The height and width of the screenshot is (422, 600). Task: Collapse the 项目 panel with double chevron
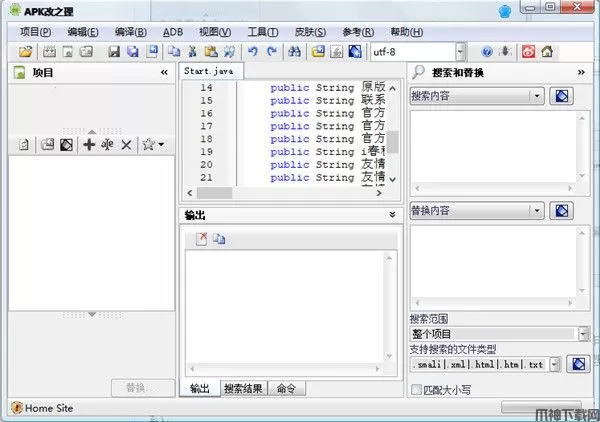click(x=164, y=72)
